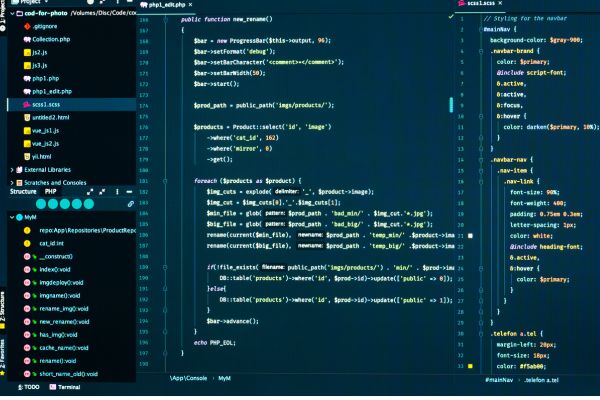Open the TODO tool window
Image resolution: width=600 pixels, height=400 pixels.
point(28,386)
